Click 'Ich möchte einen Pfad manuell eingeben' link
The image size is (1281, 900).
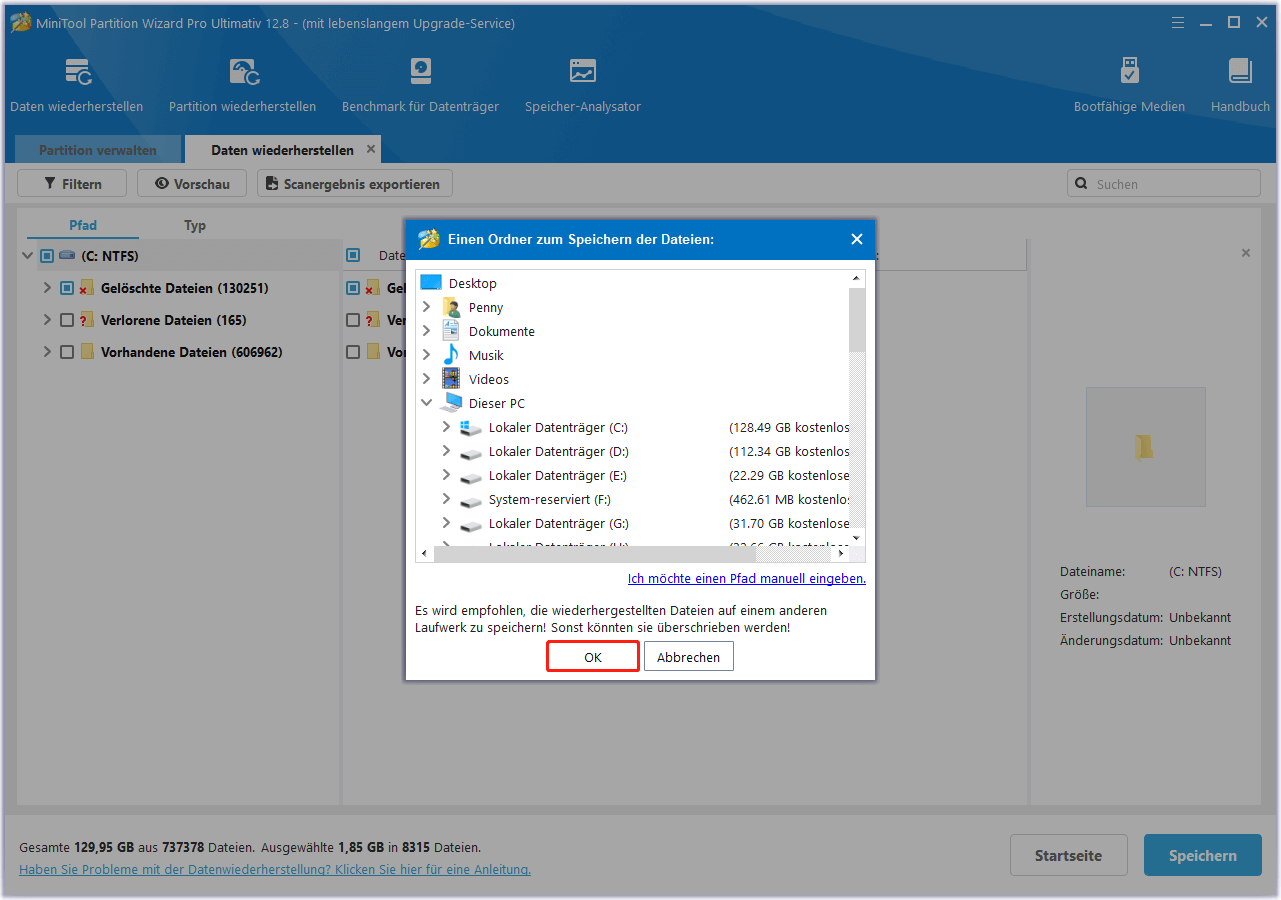747,578
